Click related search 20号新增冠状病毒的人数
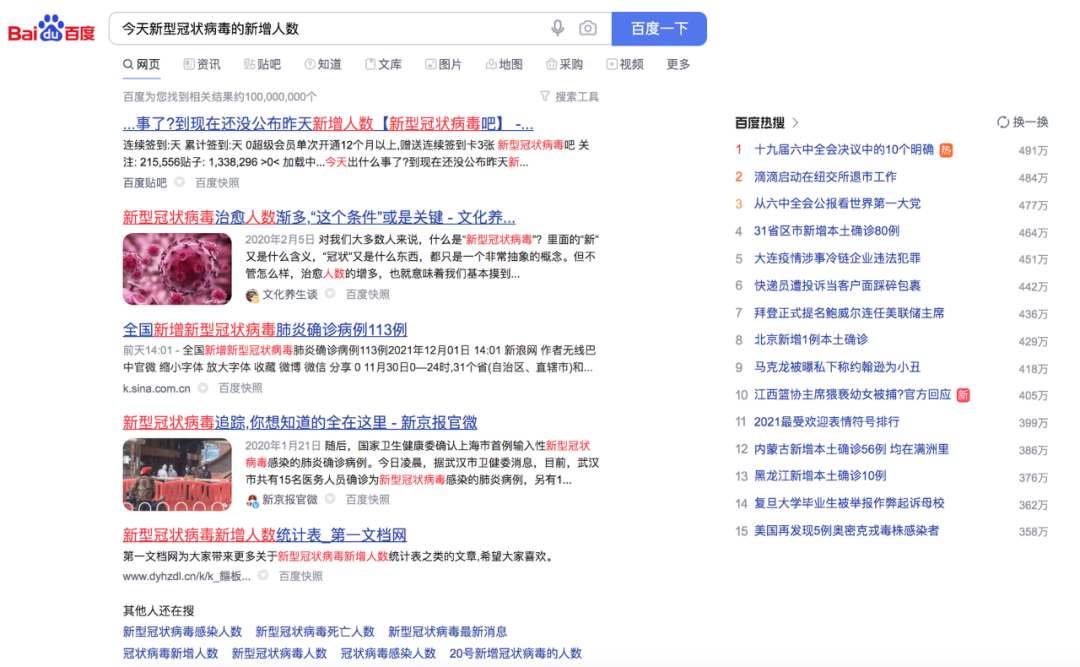This screenshot has width=1080, height=667. point(515,654)
